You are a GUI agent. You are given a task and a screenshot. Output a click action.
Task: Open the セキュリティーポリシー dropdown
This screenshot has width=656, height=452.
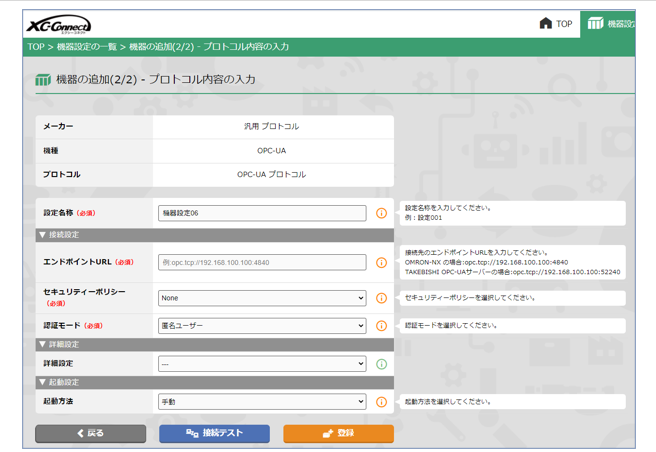click(262, 298)
